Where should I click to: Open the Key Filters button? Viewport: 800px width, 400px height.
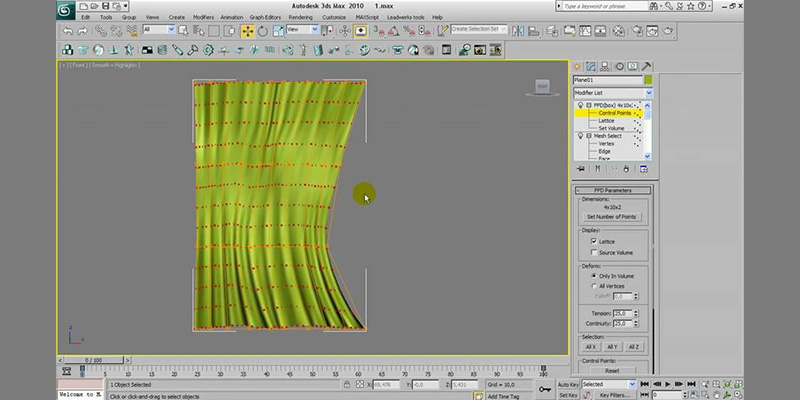click(614, 395)
